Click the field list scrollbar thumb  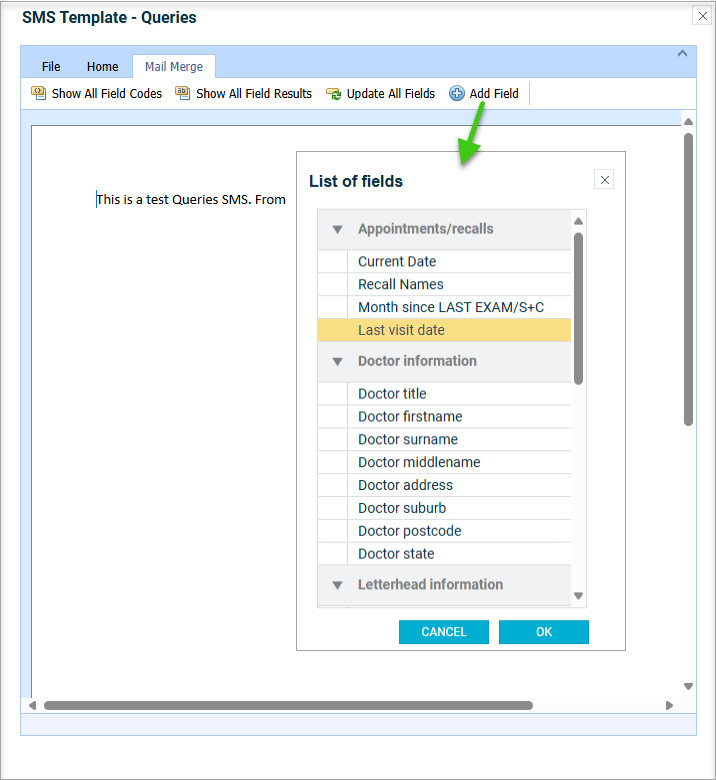pyautogui.click(x=578, y=308)
